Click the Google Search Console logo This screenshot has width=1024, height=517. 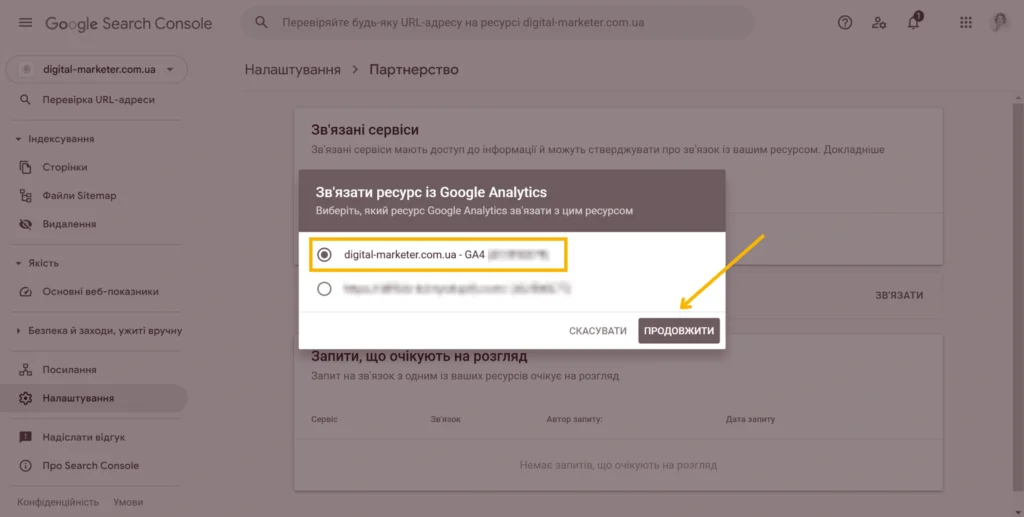(x=129, y=23)
